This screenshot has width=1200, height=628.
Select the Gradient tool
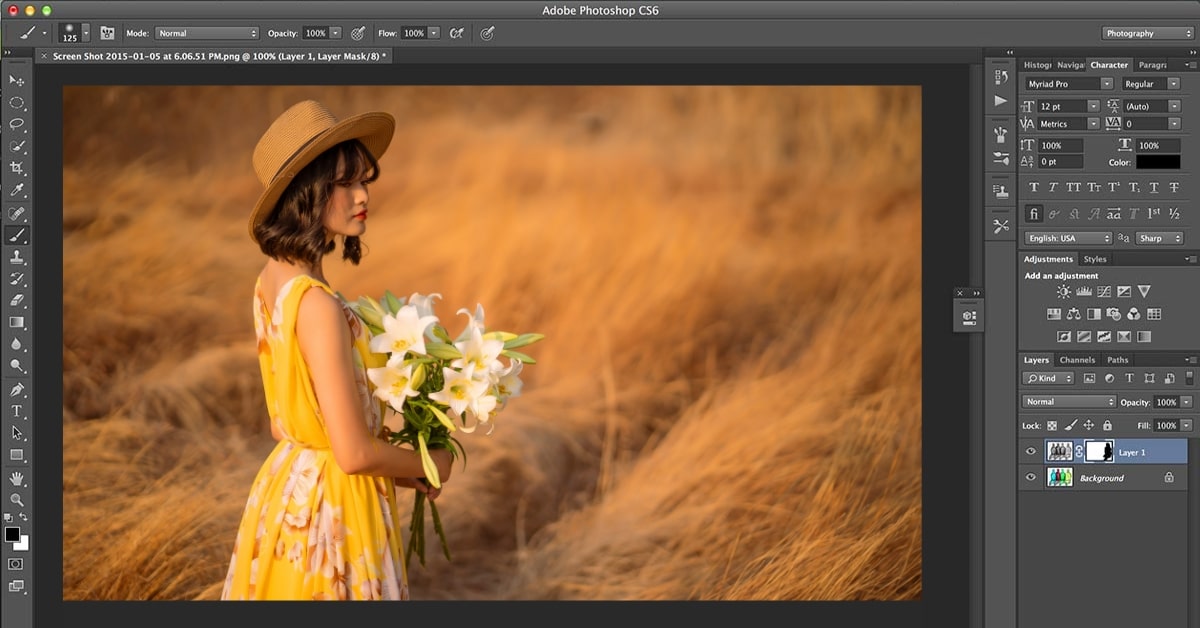17,322
